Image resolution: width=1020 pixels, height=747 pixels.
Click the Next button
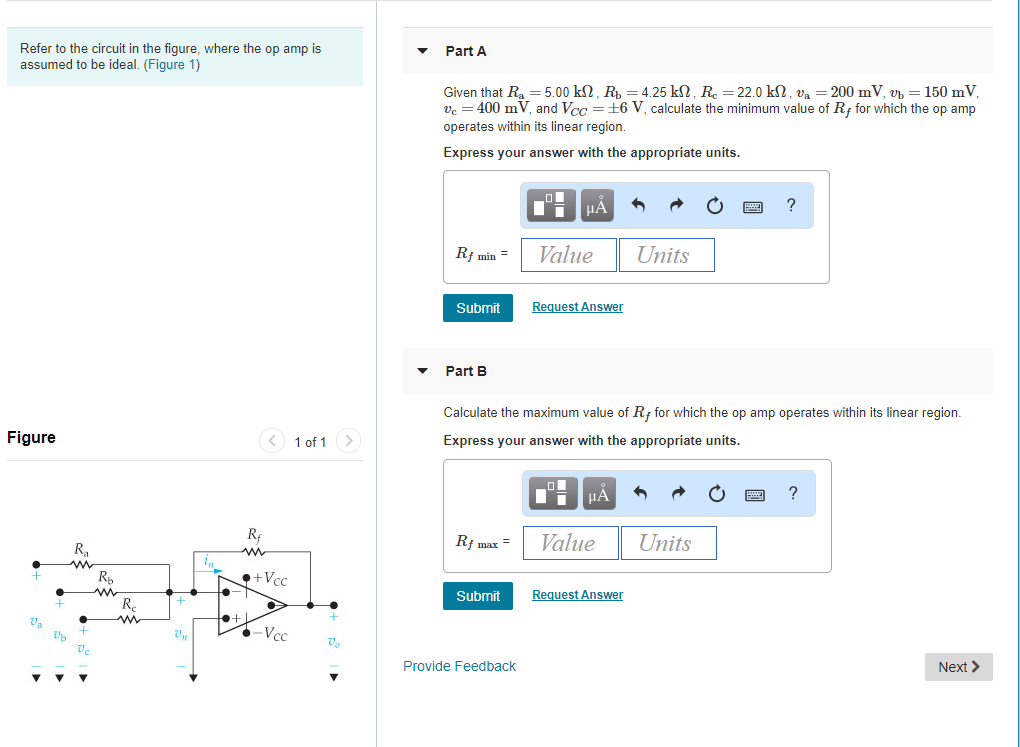coord(957,667)
